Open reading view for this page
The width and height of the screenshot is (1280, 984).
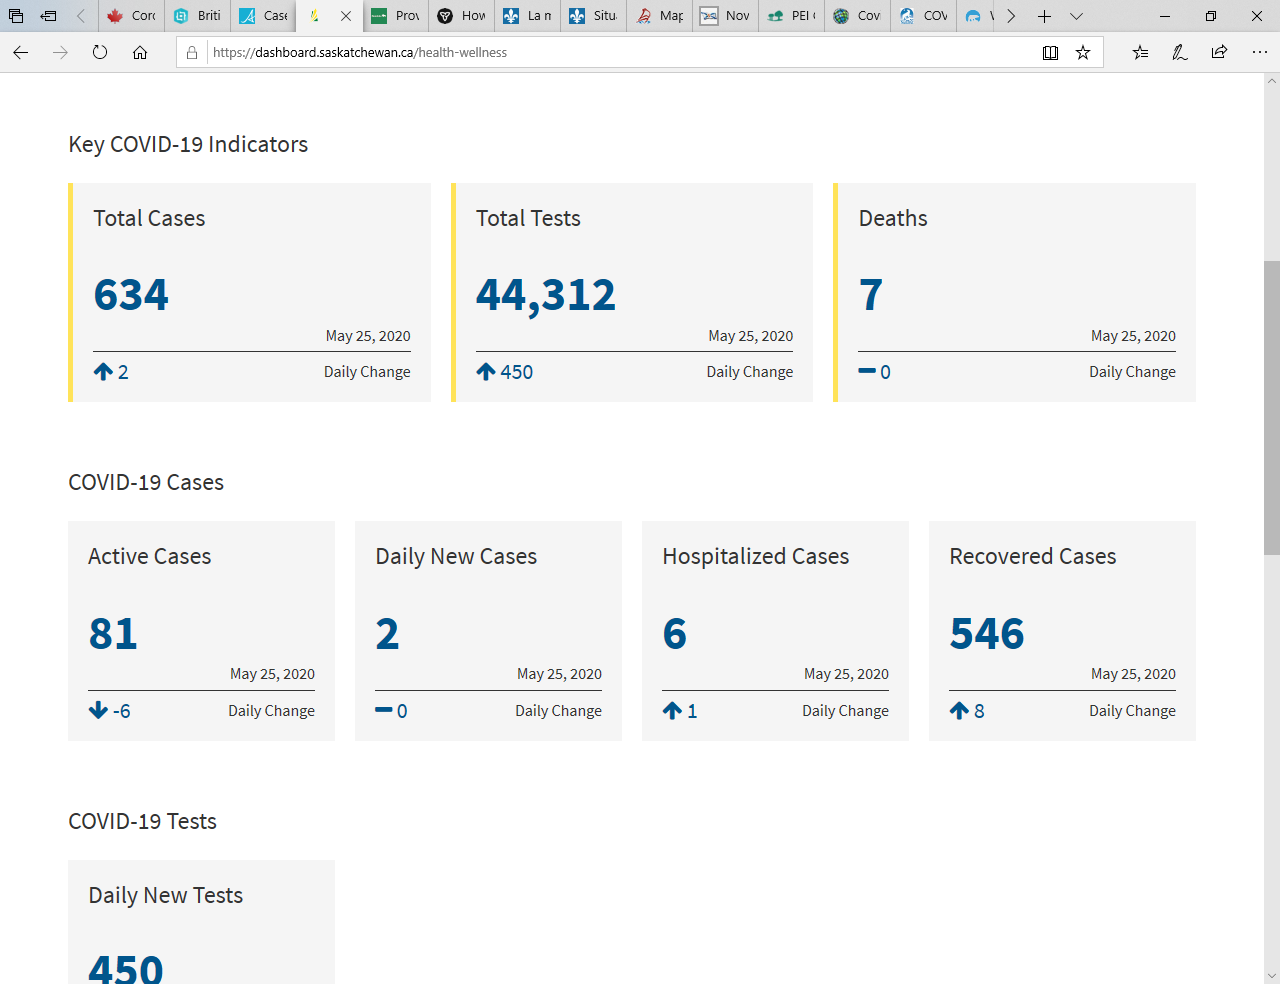tap(1050, 53)
